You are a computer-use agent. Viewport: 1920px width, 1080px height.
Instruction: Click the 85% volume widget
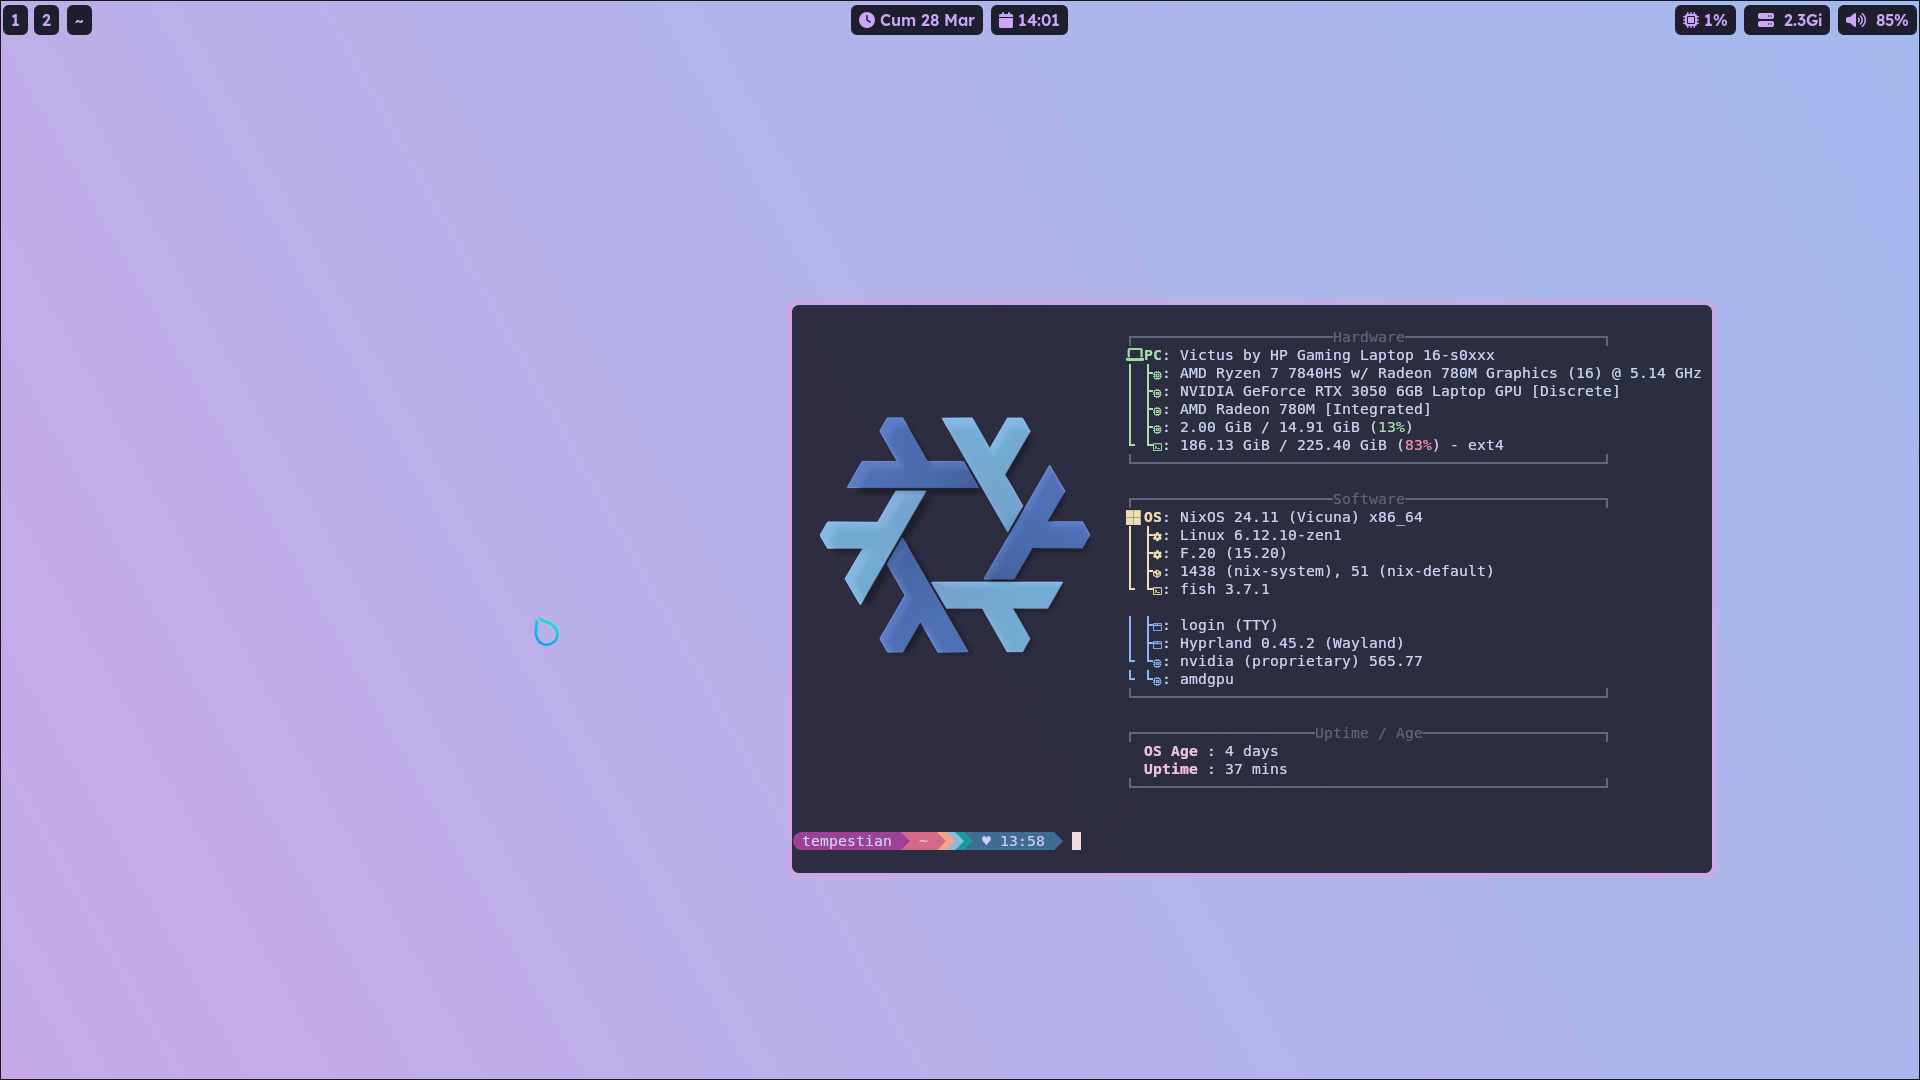[1876, 20]
